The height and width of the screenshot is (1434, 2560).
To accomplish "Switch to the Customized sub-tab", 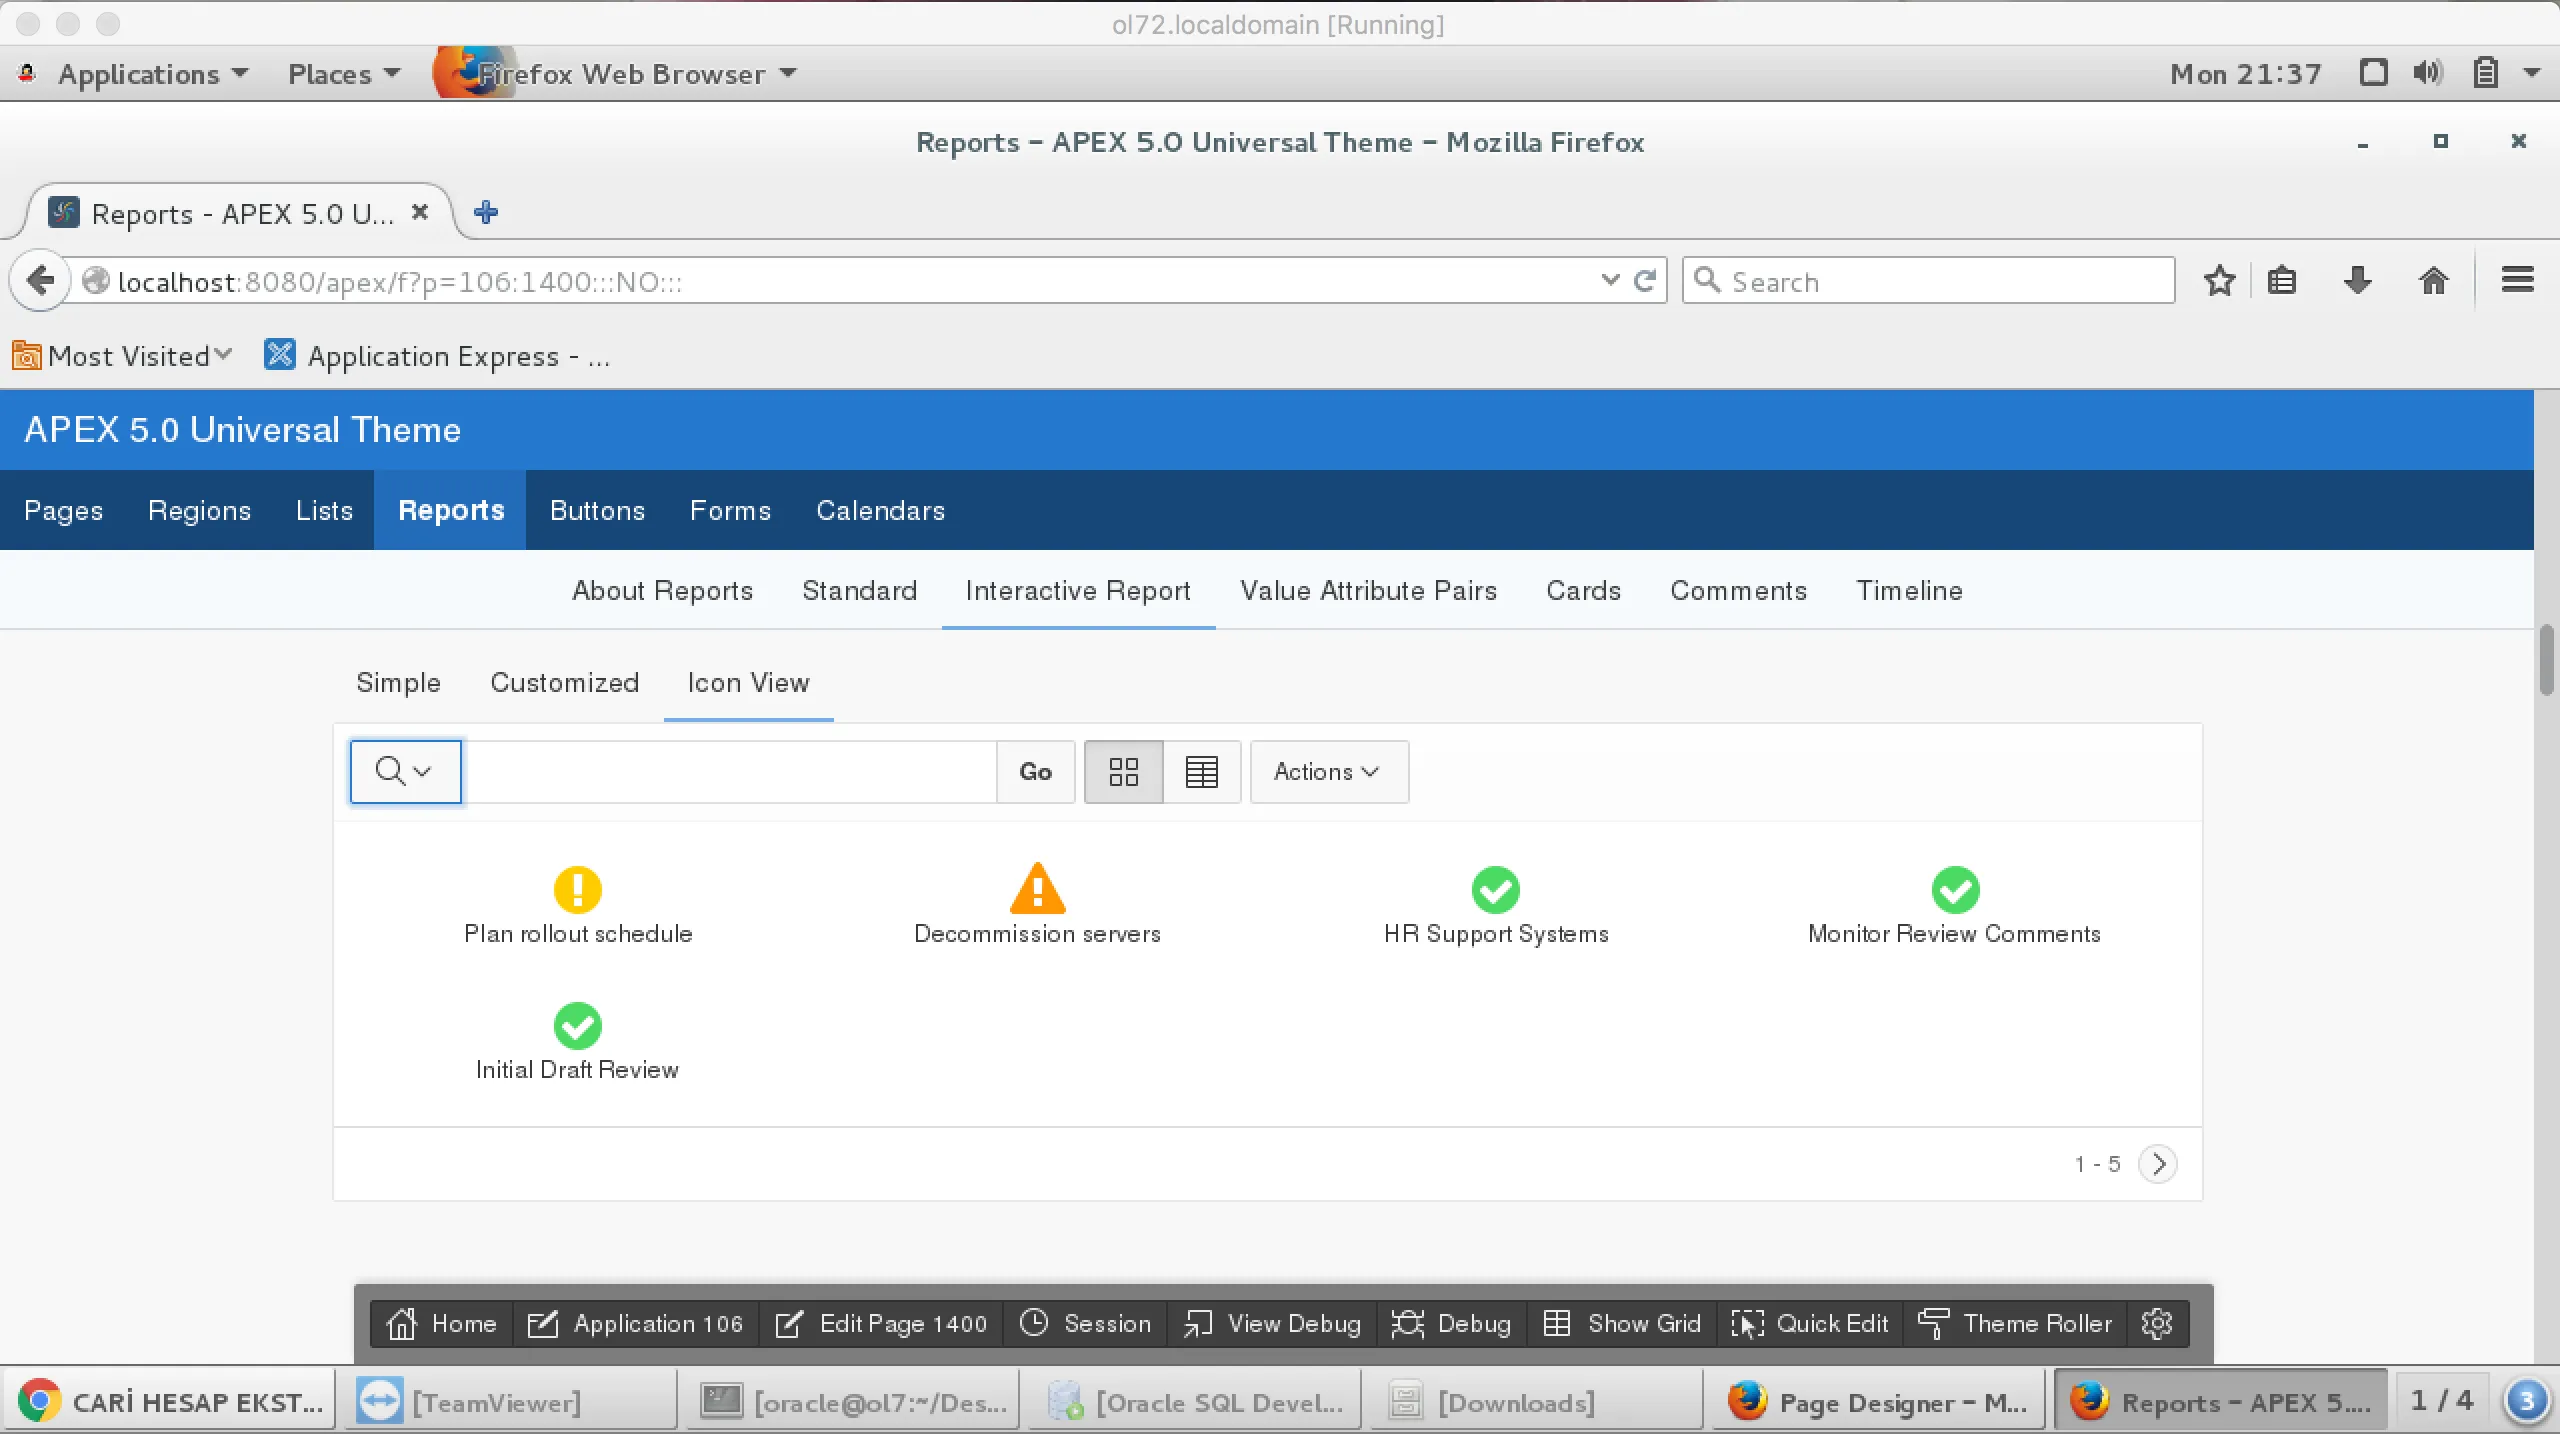I will [564, 683].
